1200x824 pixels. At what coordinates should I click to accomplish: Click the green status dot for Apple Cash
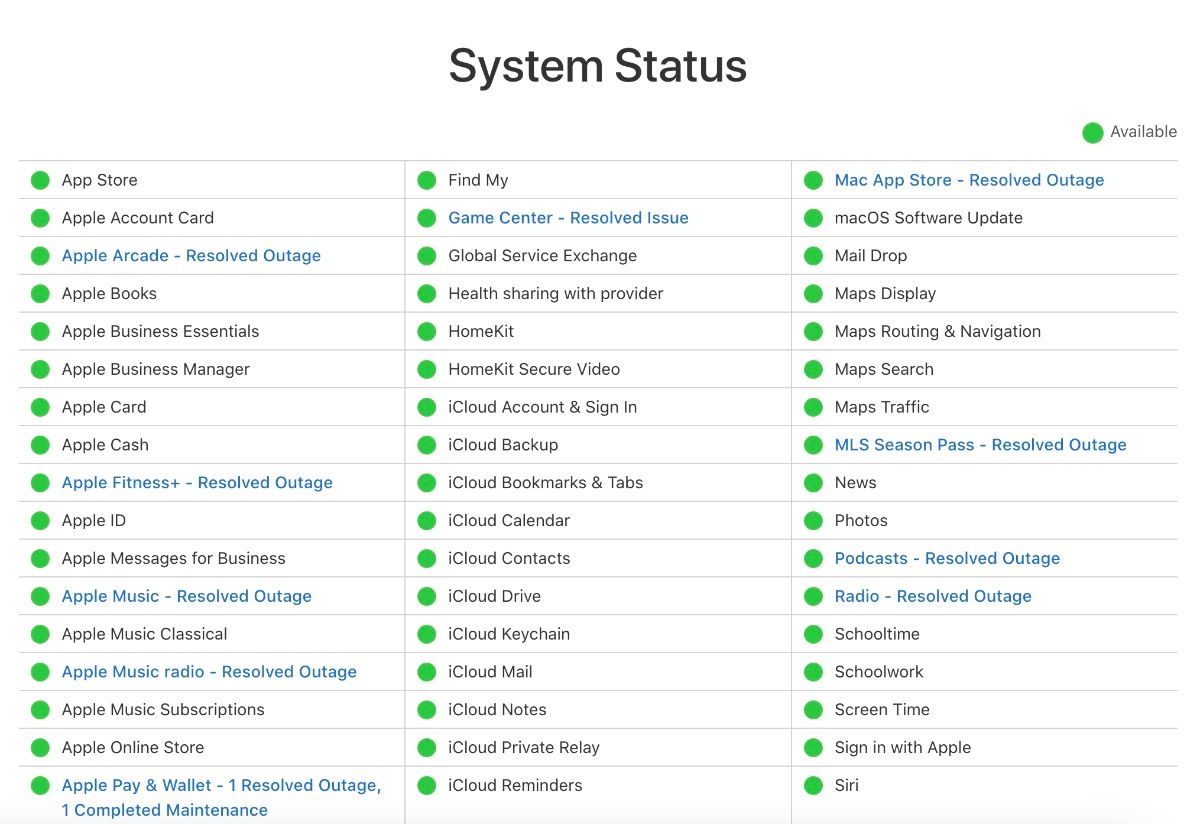coord(40,445)
